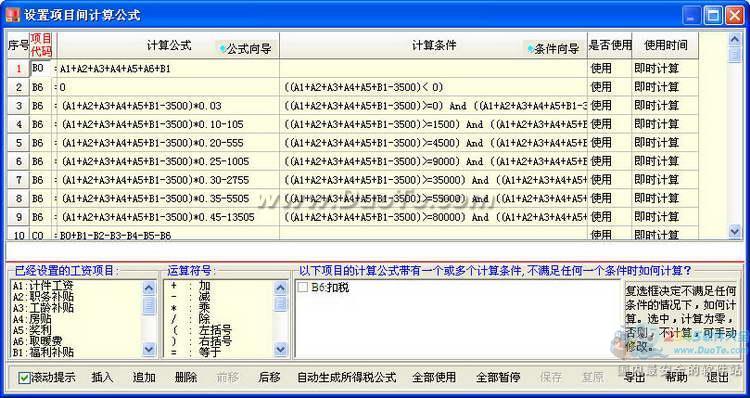Image resolution: width=750 pixels, height=398 pixels.
Task: Click condition containing >=9000)
Action: 433,161
